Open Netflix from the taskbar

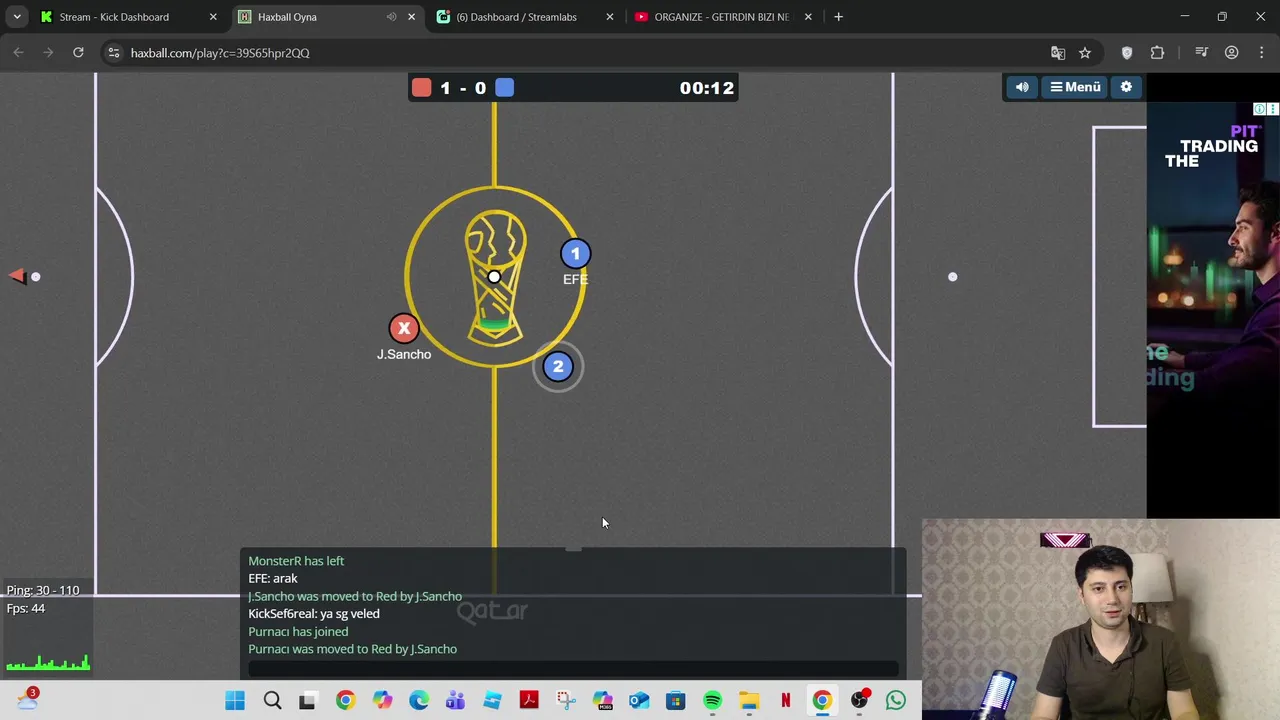786,701
